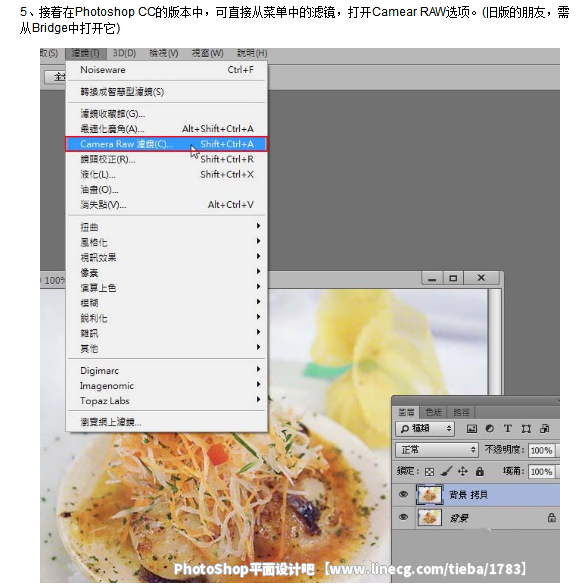
Task: Choose 最適化廣角(A)... menu item
Action: (x=166, y=129)
